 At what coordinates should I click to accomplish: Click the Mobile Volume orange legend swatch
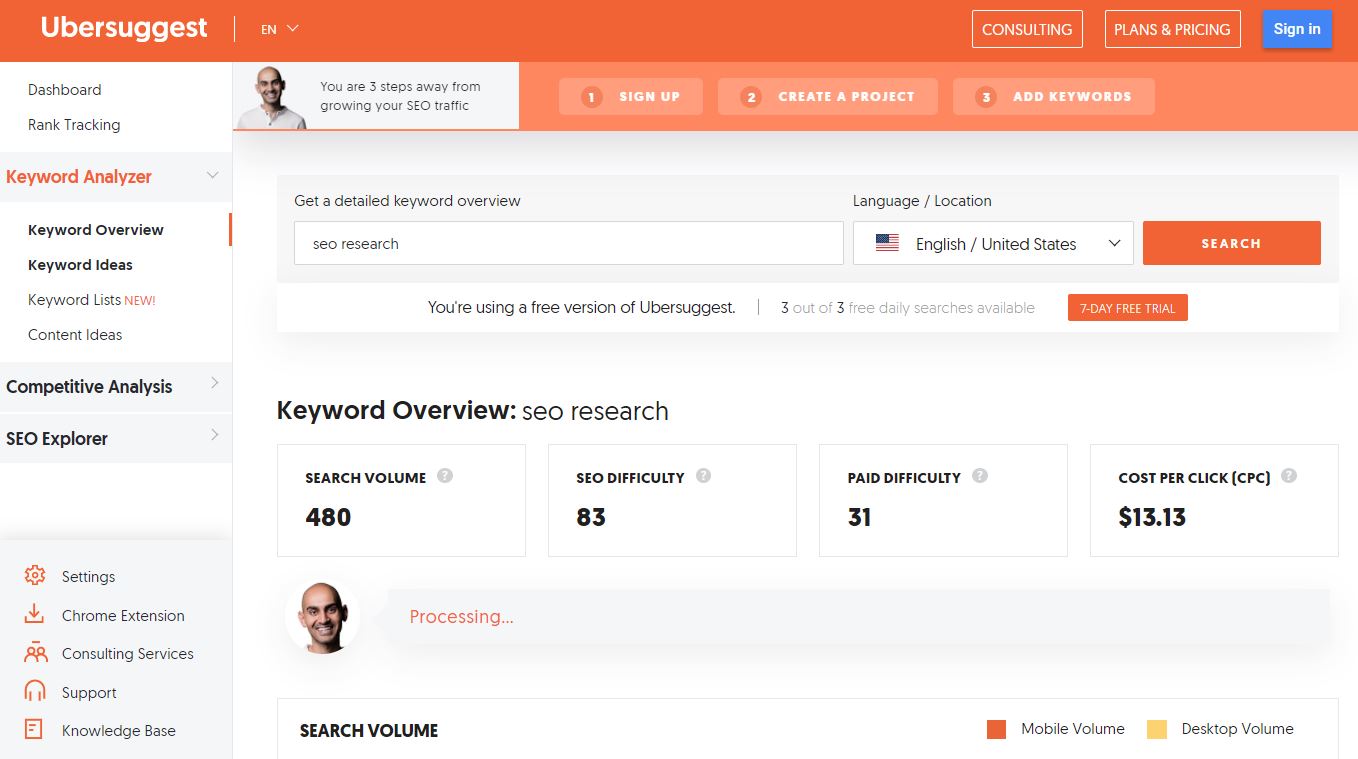pos(996,729)
